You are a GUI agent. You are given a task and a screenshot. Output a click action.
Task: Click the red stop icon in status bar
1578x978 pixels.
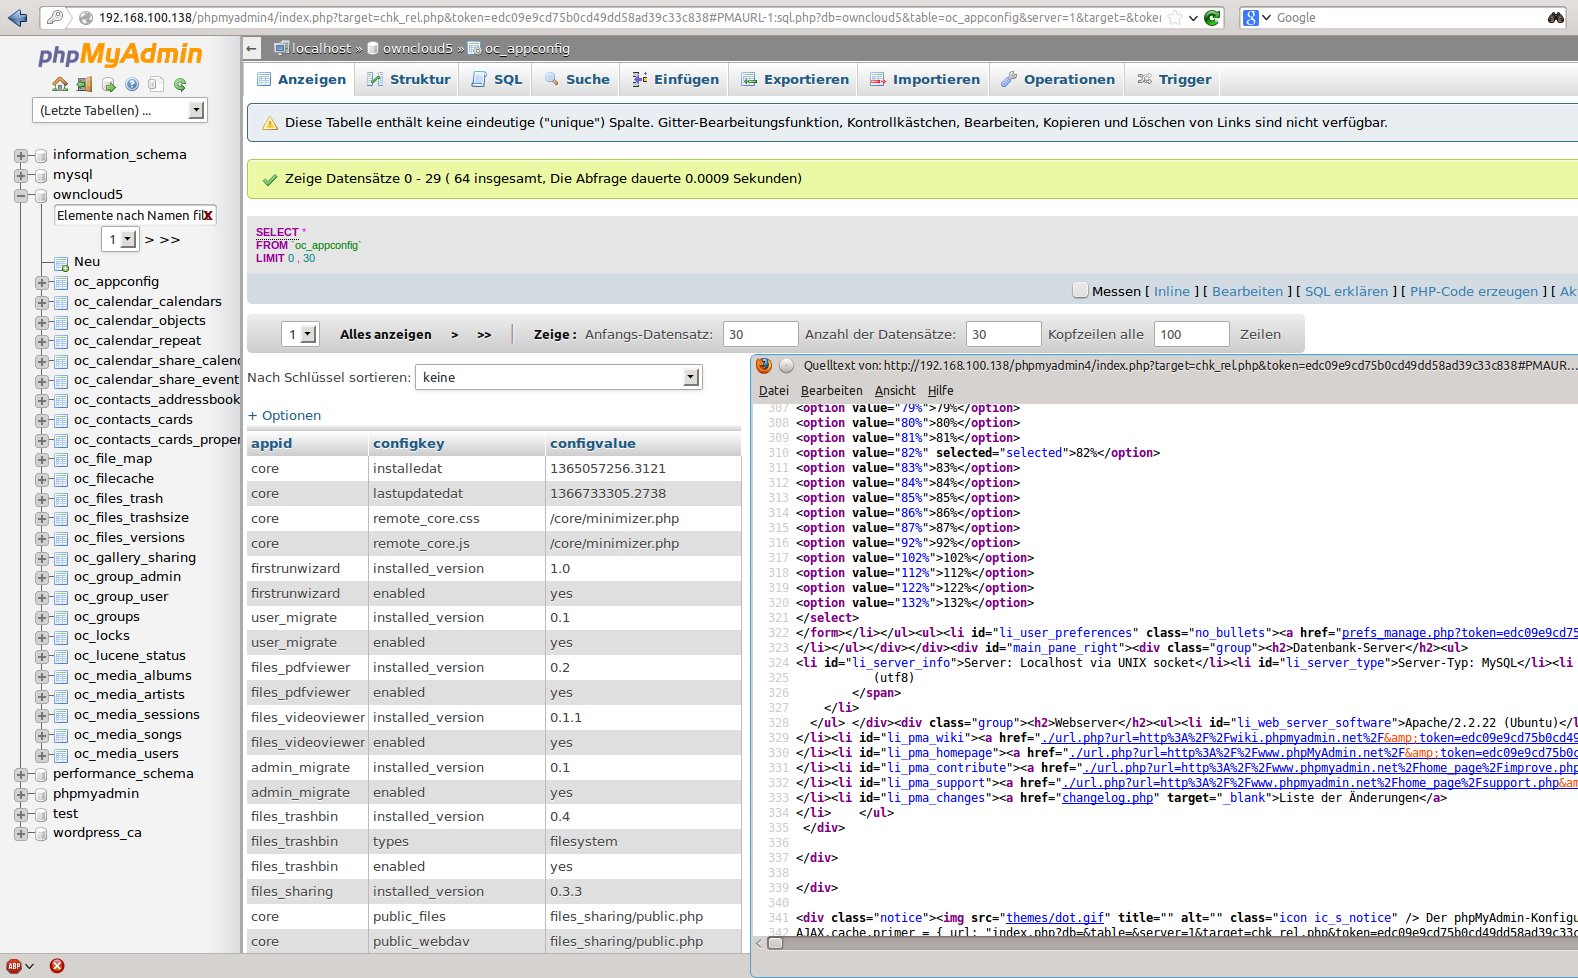tap(57, 966)
